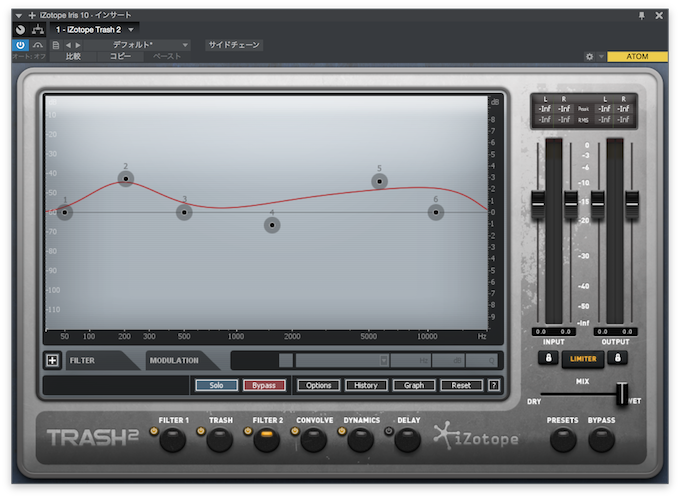
Task: Toggle the DELAY enable LED
Action: (x=389, y=431)
